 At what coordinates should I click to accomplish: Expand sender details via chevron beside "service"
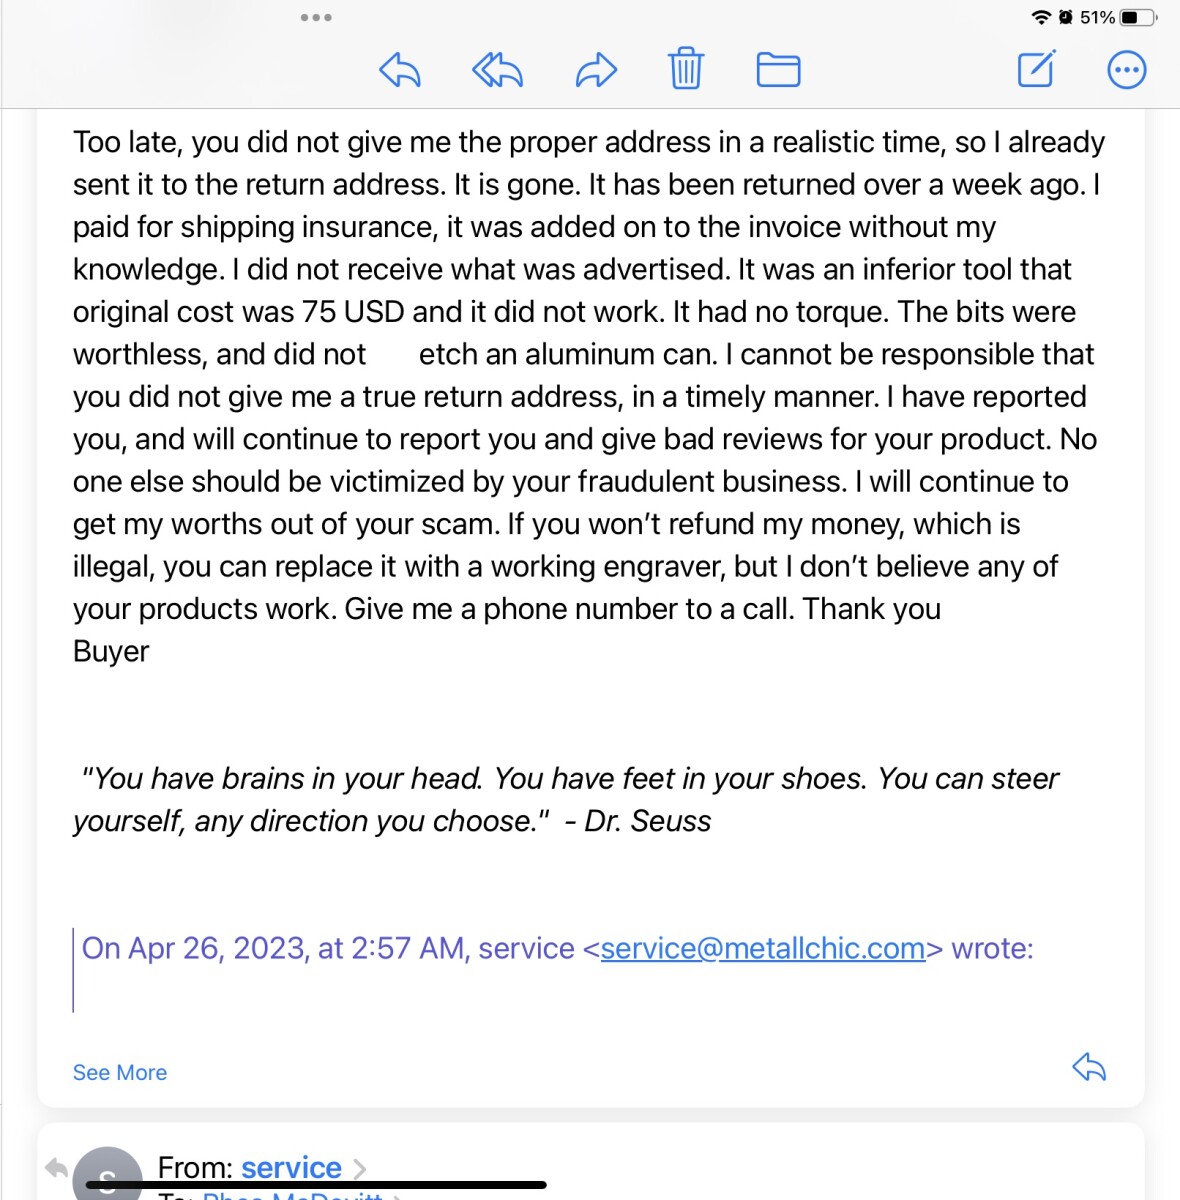360,1168
